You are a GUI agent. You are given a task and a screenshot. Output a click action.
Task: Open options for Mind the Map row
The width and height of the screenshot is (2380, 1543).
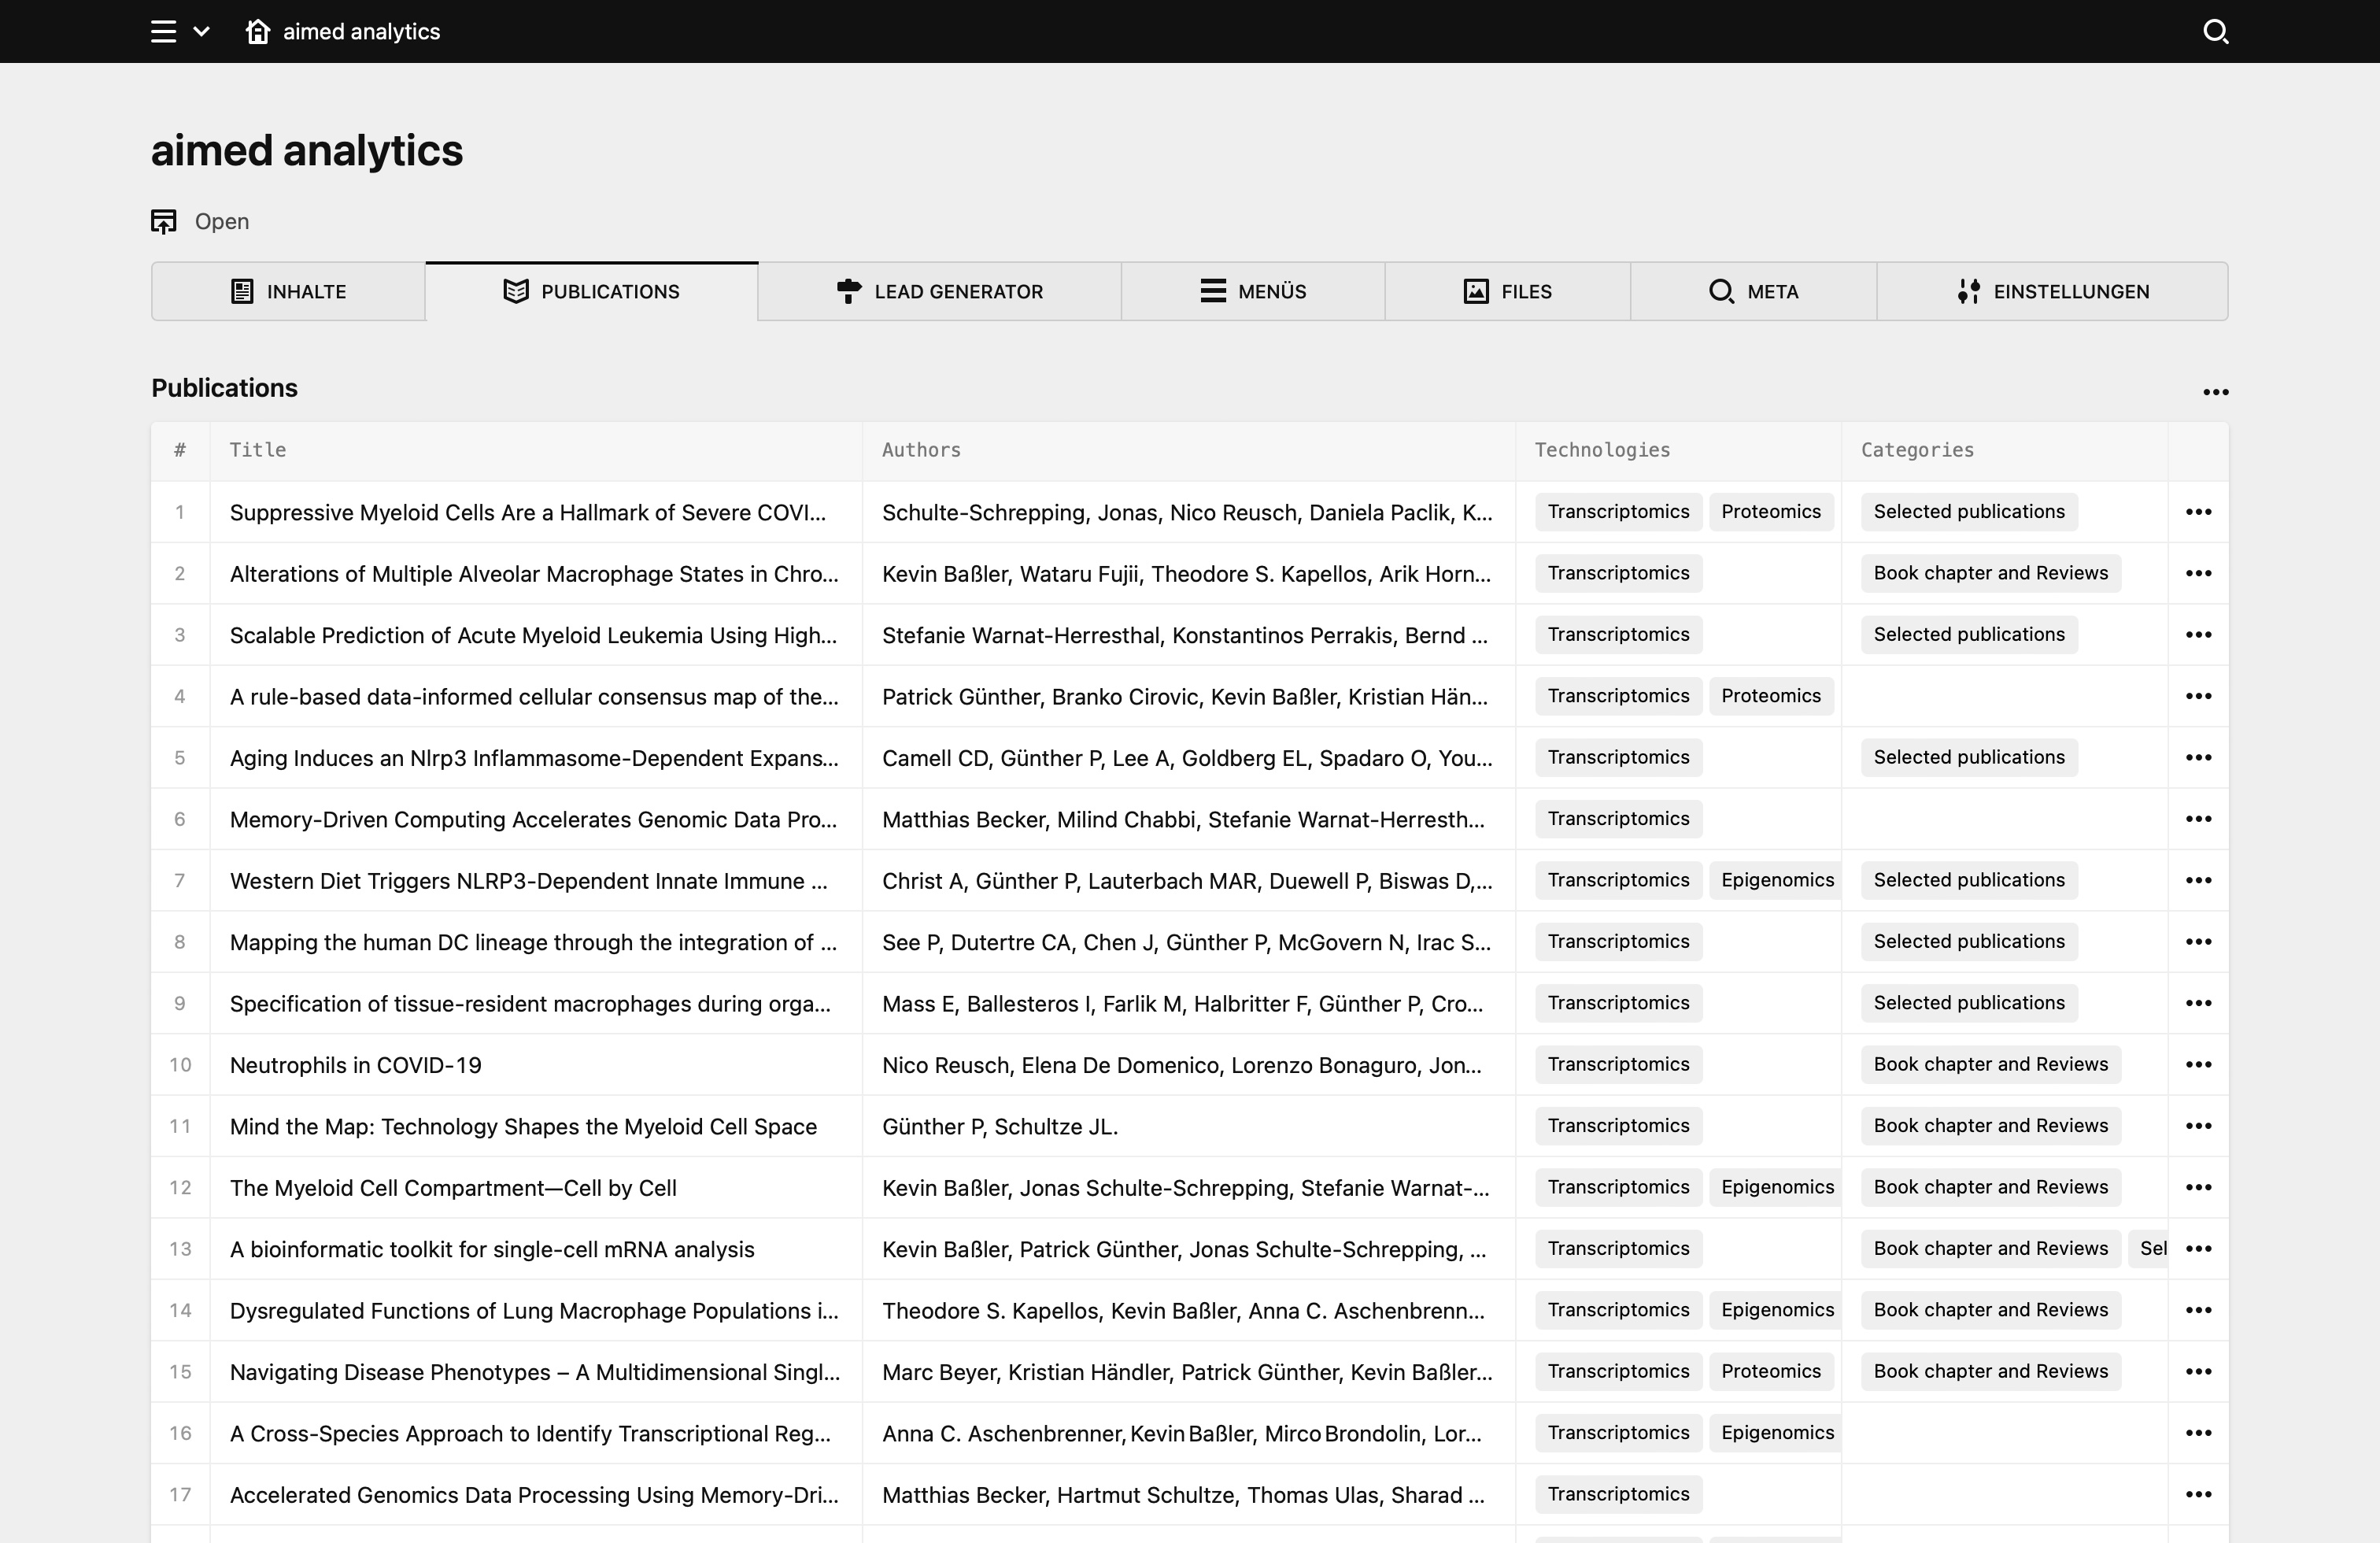pyautogui.click(x=2198, y=1126)
